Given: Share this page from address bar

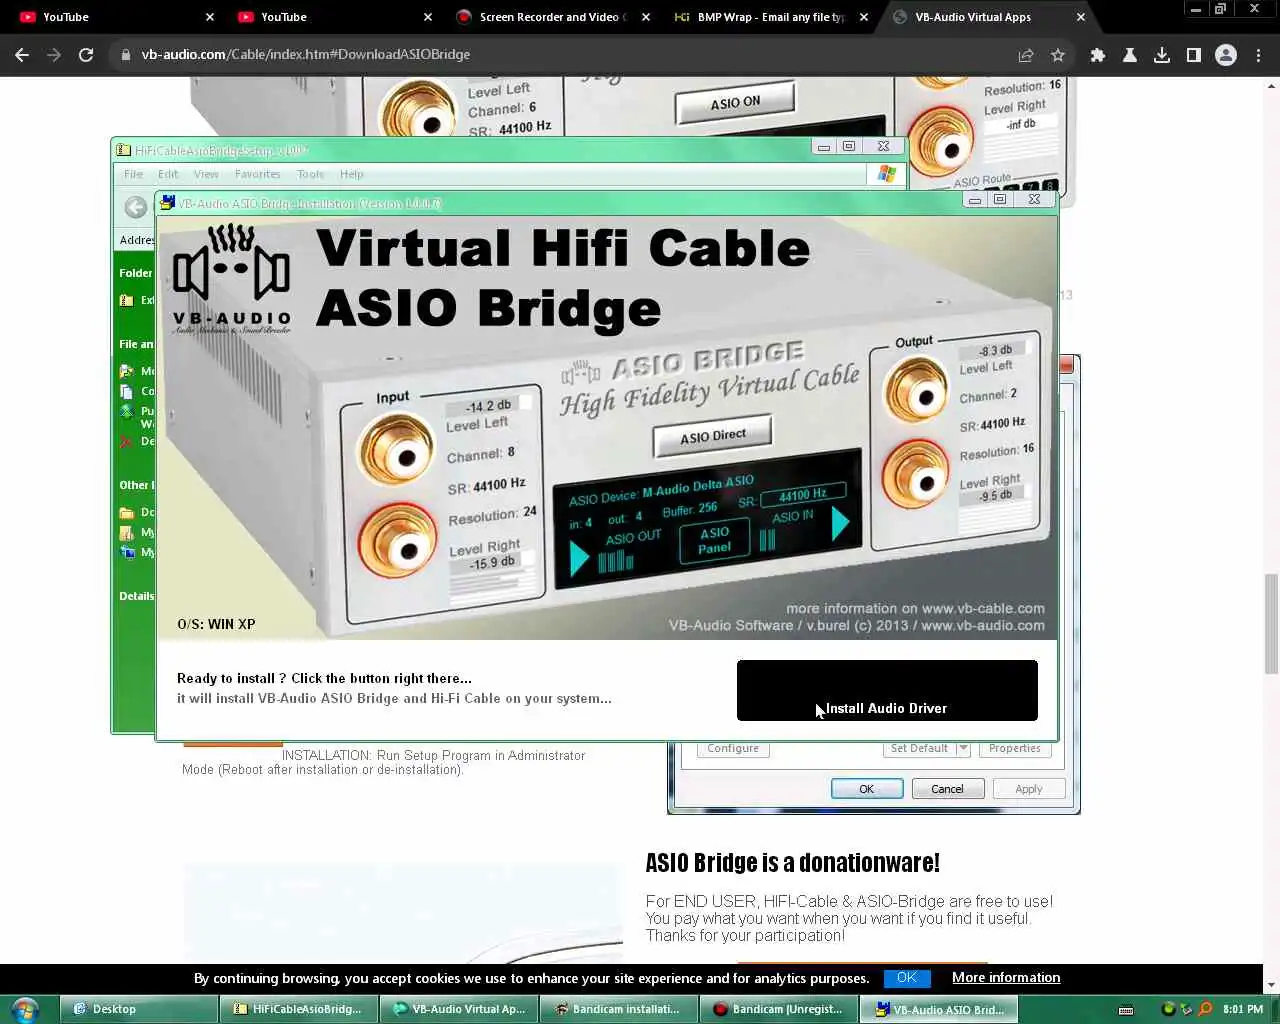Looking at the screenshot, I should [1026, 55].
